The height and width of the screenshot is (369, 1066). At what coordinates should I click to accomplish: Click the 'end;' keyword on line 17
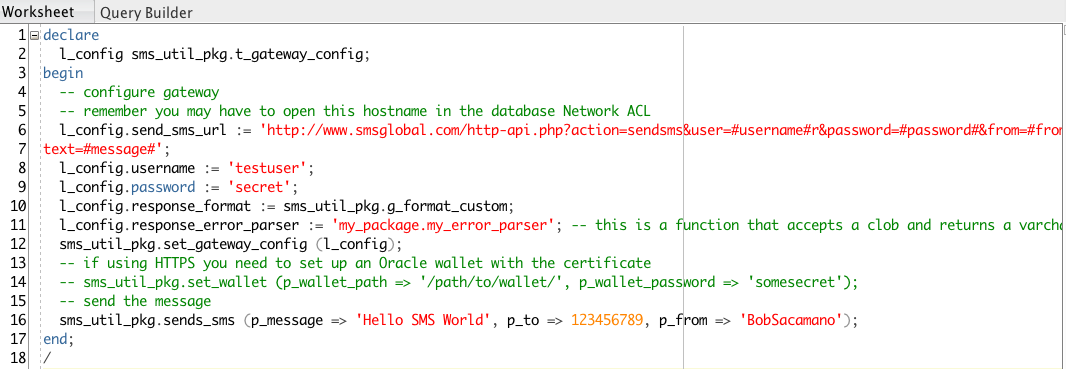pyautogui.click(x=58, y=338)
